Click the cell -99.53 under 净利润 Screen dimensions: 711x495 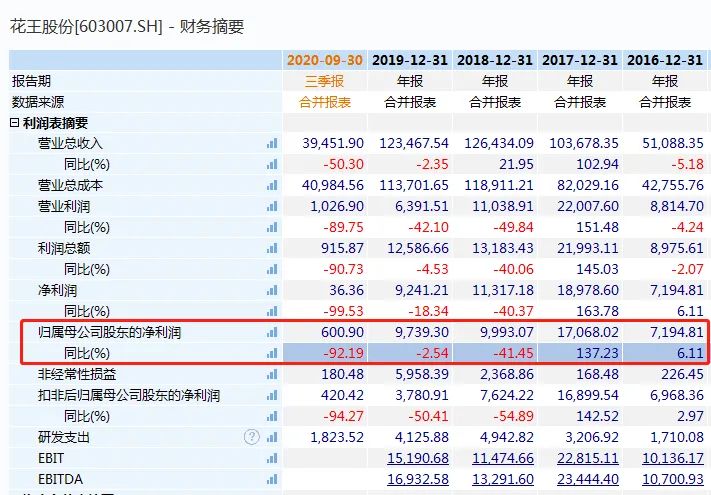pyautogui.click(x=343, y=311)
